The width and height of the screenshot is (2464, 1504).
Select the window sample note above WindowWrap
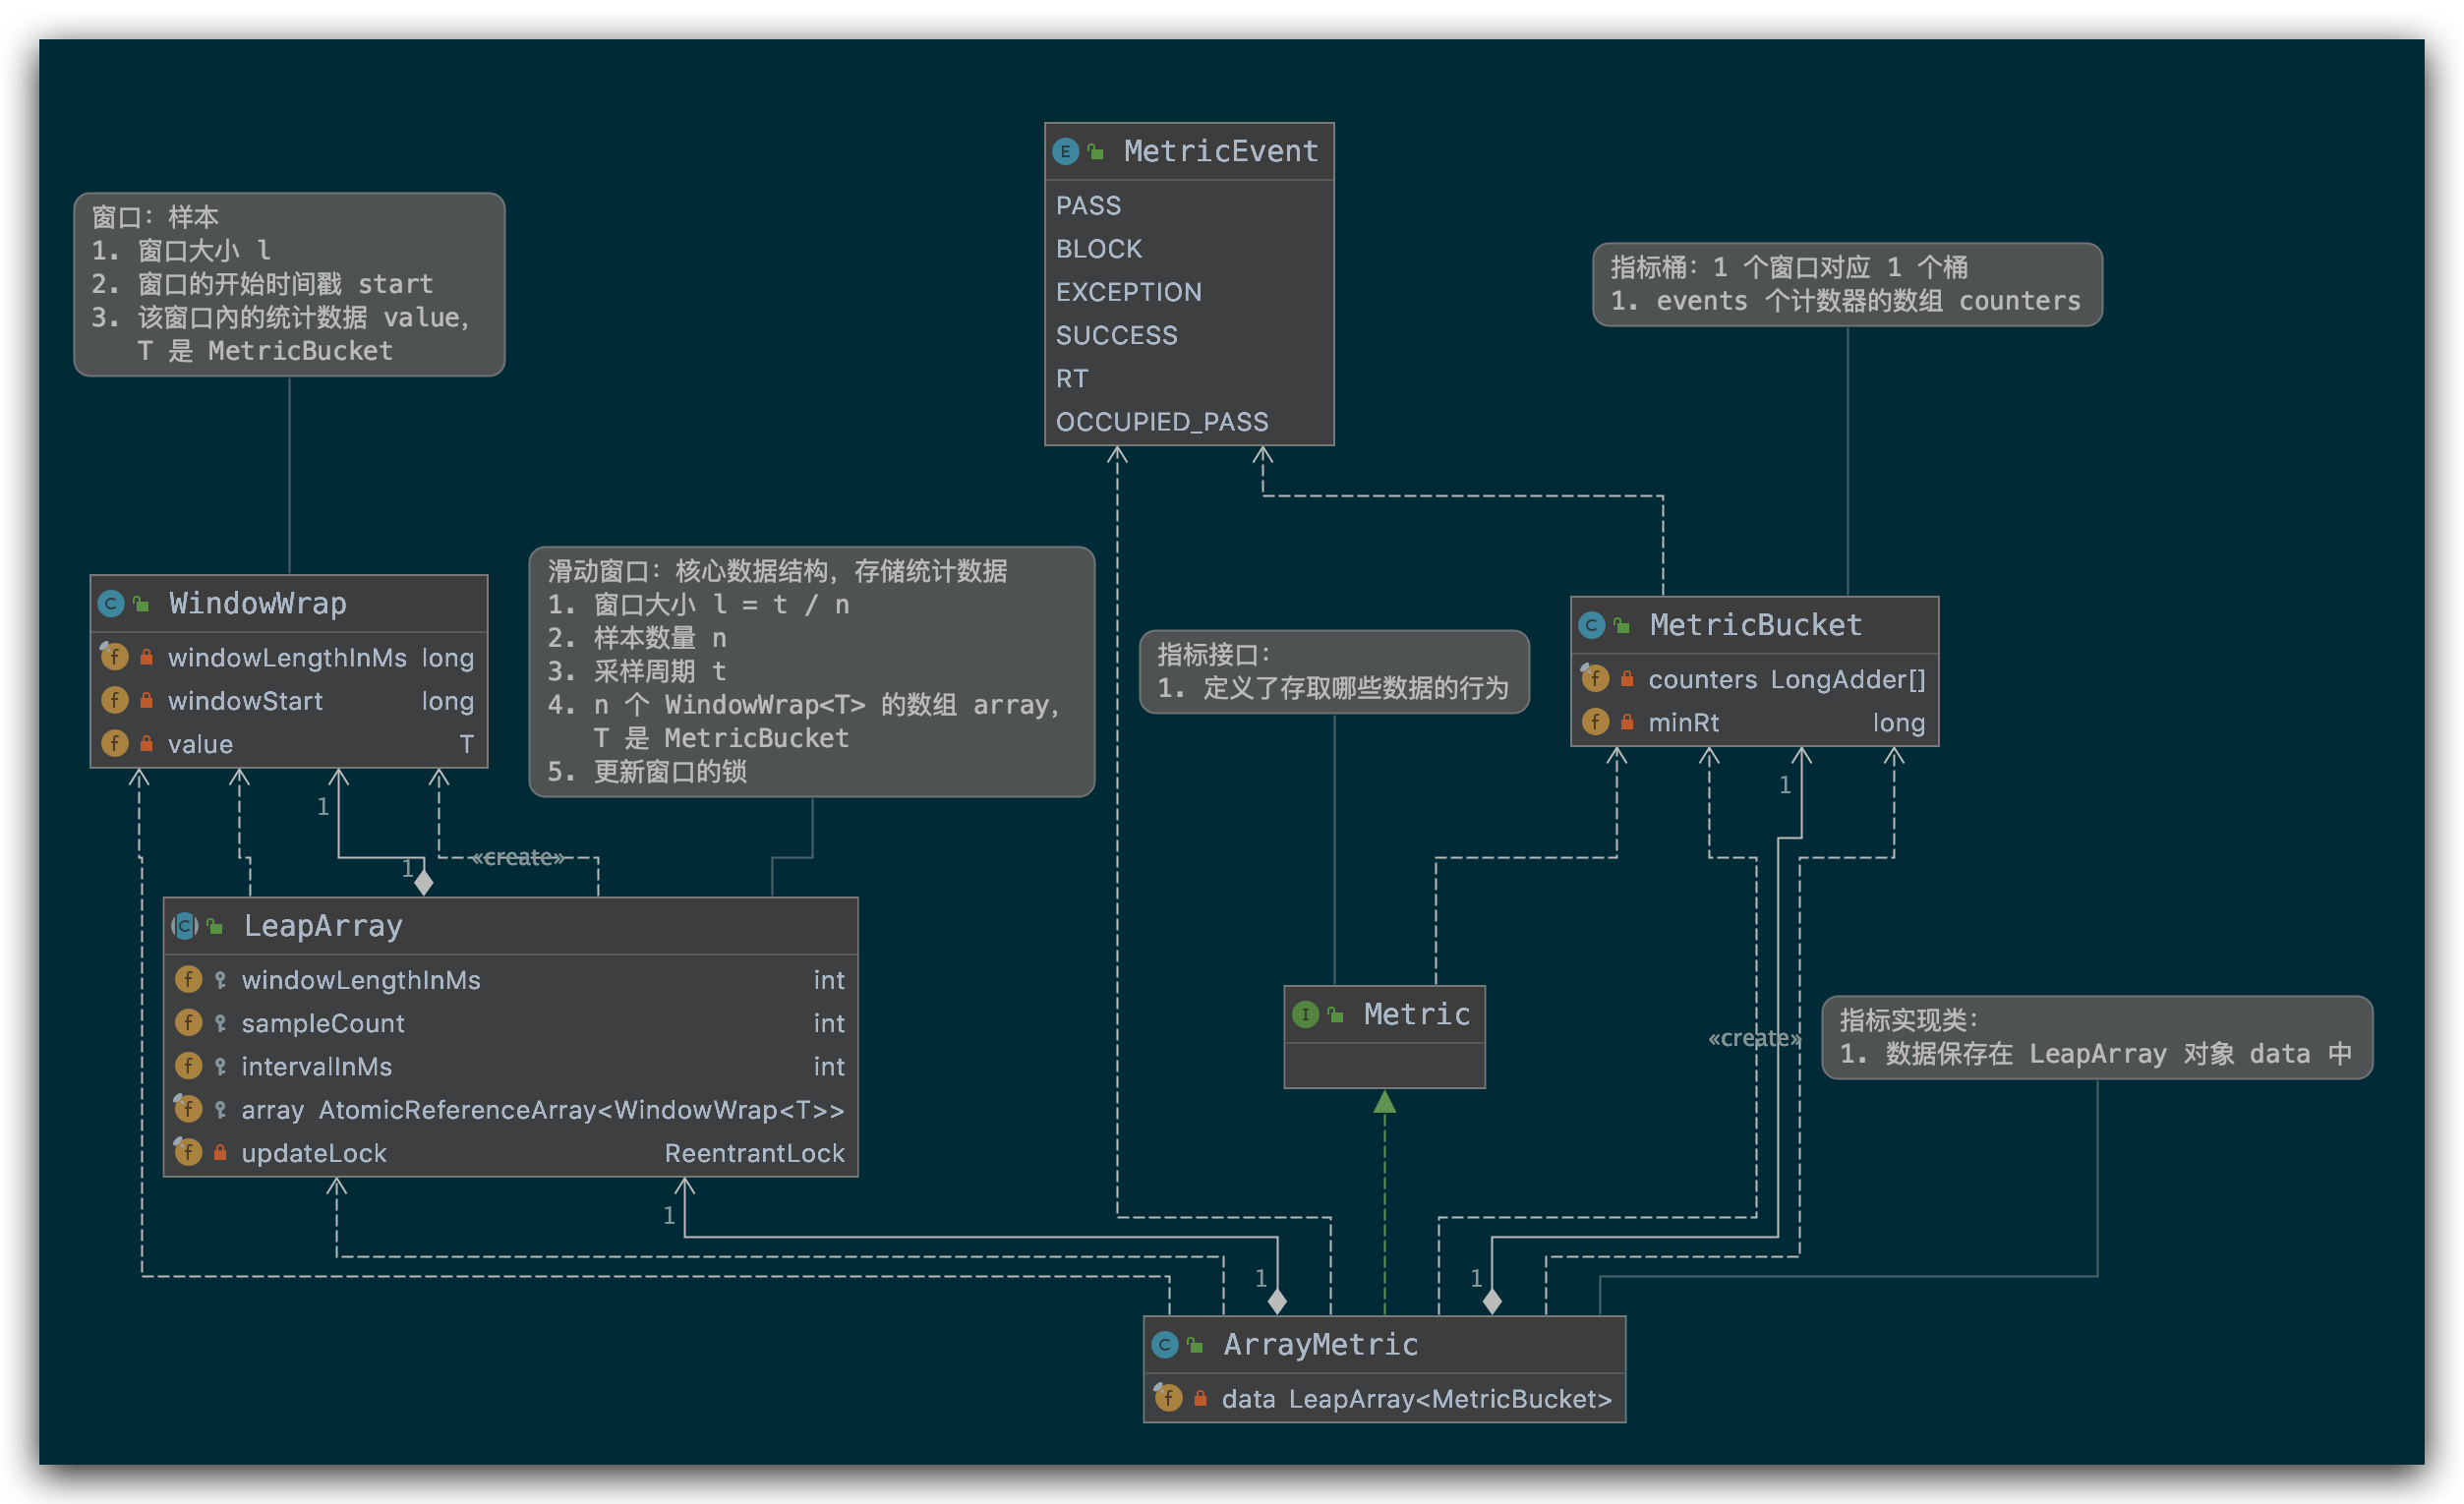pyautogui.click(x=289, y=284)
